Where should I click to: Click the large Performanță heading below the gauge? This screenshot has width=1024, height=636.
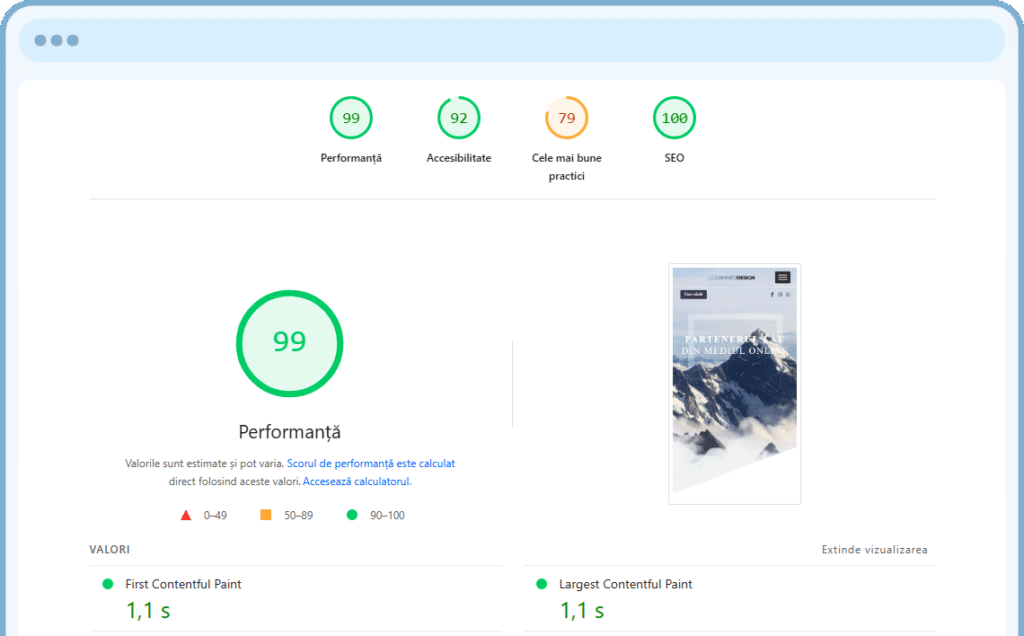[289, 432]
